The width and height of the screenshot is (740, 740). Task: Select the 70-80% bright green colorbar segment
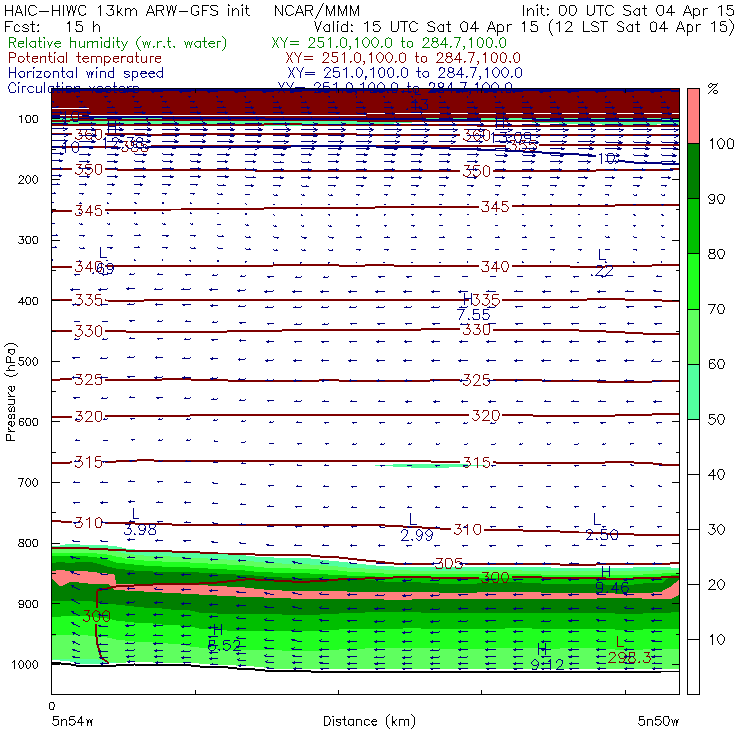pyautogui.click(x=693, y=281)
